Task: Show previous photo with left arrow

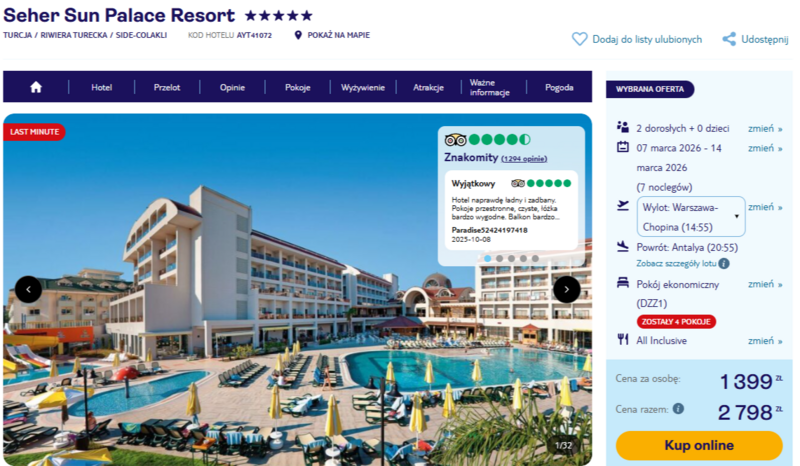Action: click(29, 289)
